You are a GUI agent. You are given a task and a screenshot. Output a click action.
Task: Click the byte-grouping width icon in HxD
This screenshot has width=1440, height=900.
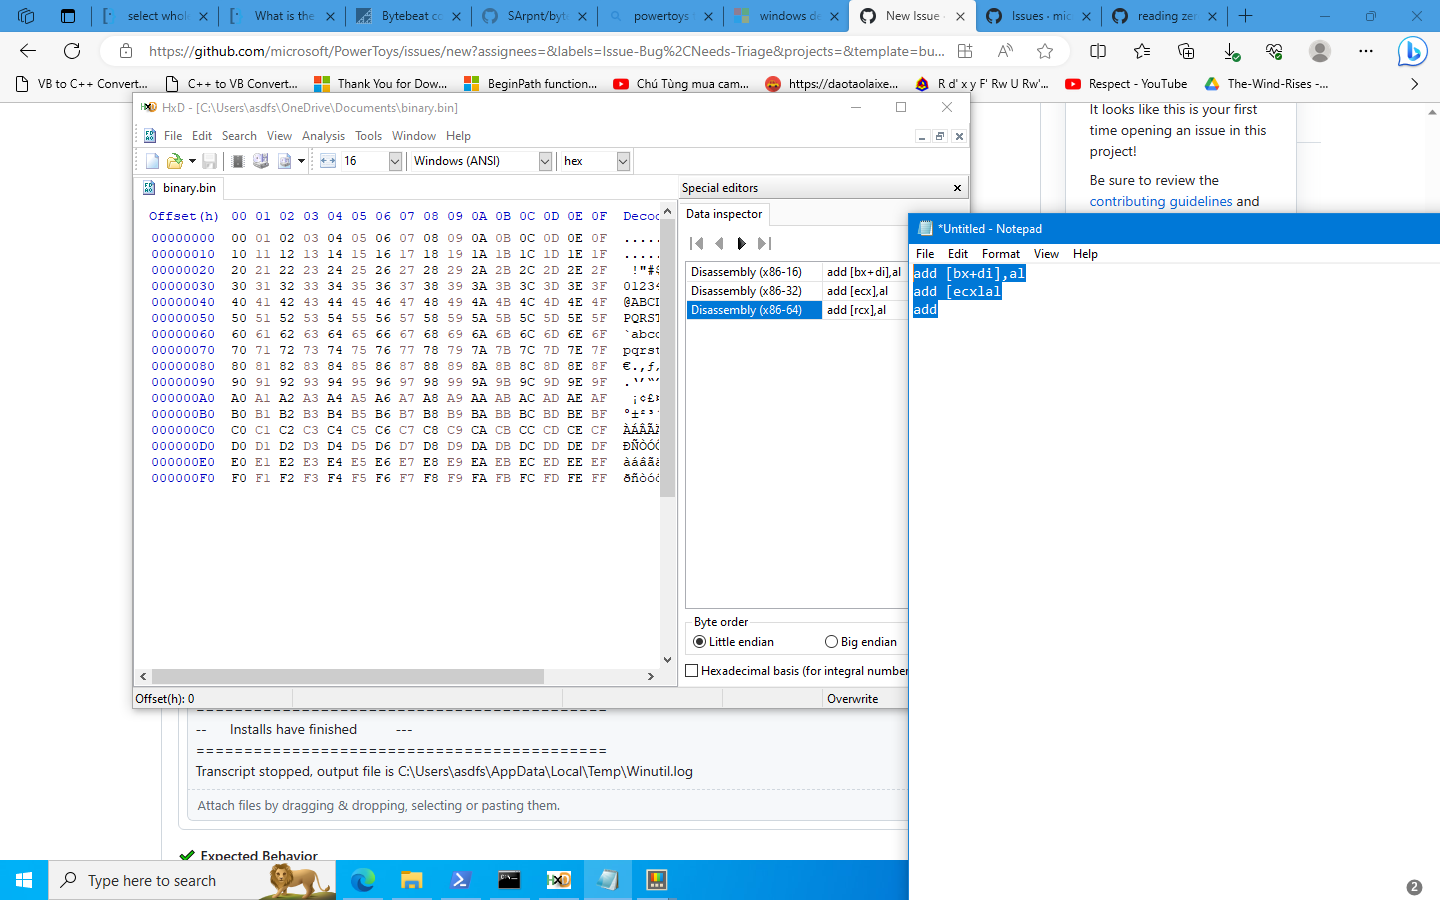click(327, 161)
